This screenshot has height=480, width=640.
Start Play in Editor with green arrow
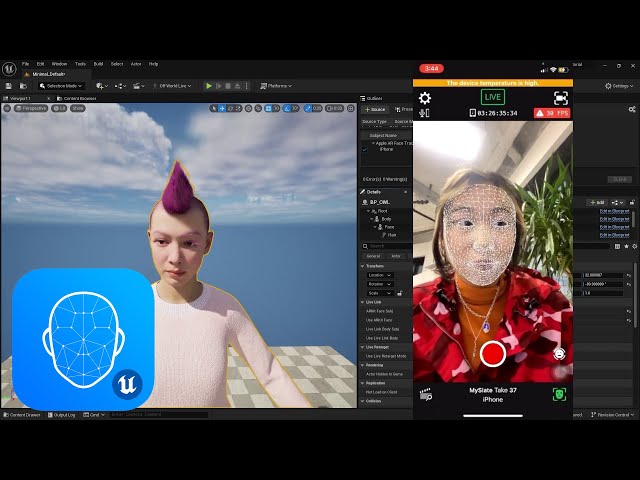(209, 86)
